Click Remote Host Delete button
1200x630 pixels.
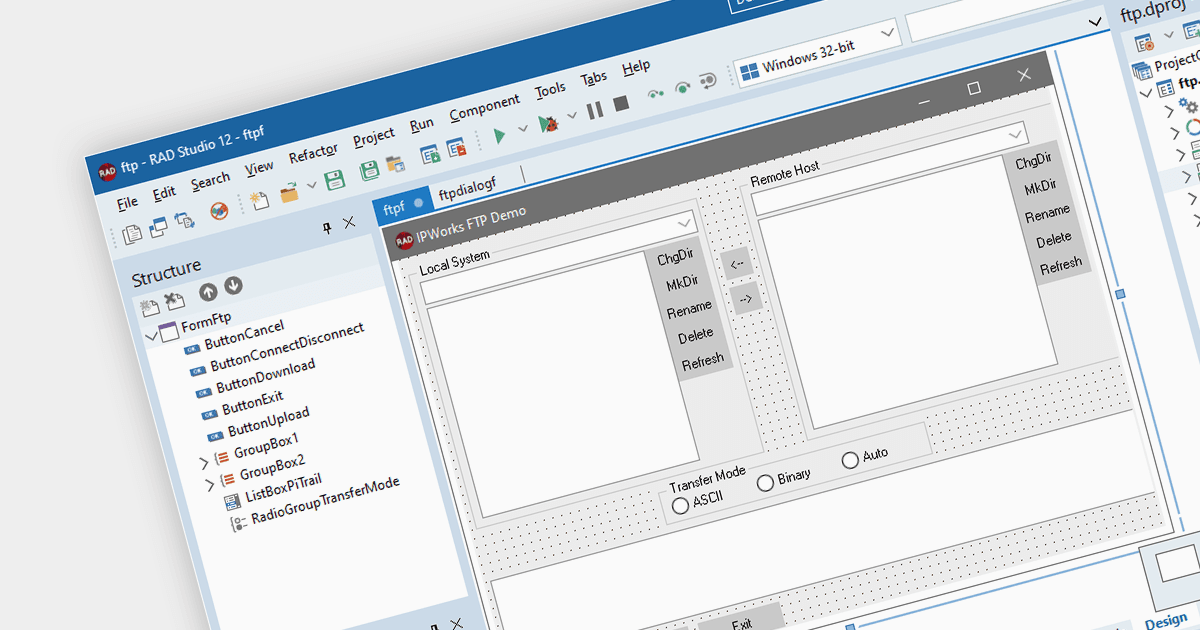pos(1053,239)
